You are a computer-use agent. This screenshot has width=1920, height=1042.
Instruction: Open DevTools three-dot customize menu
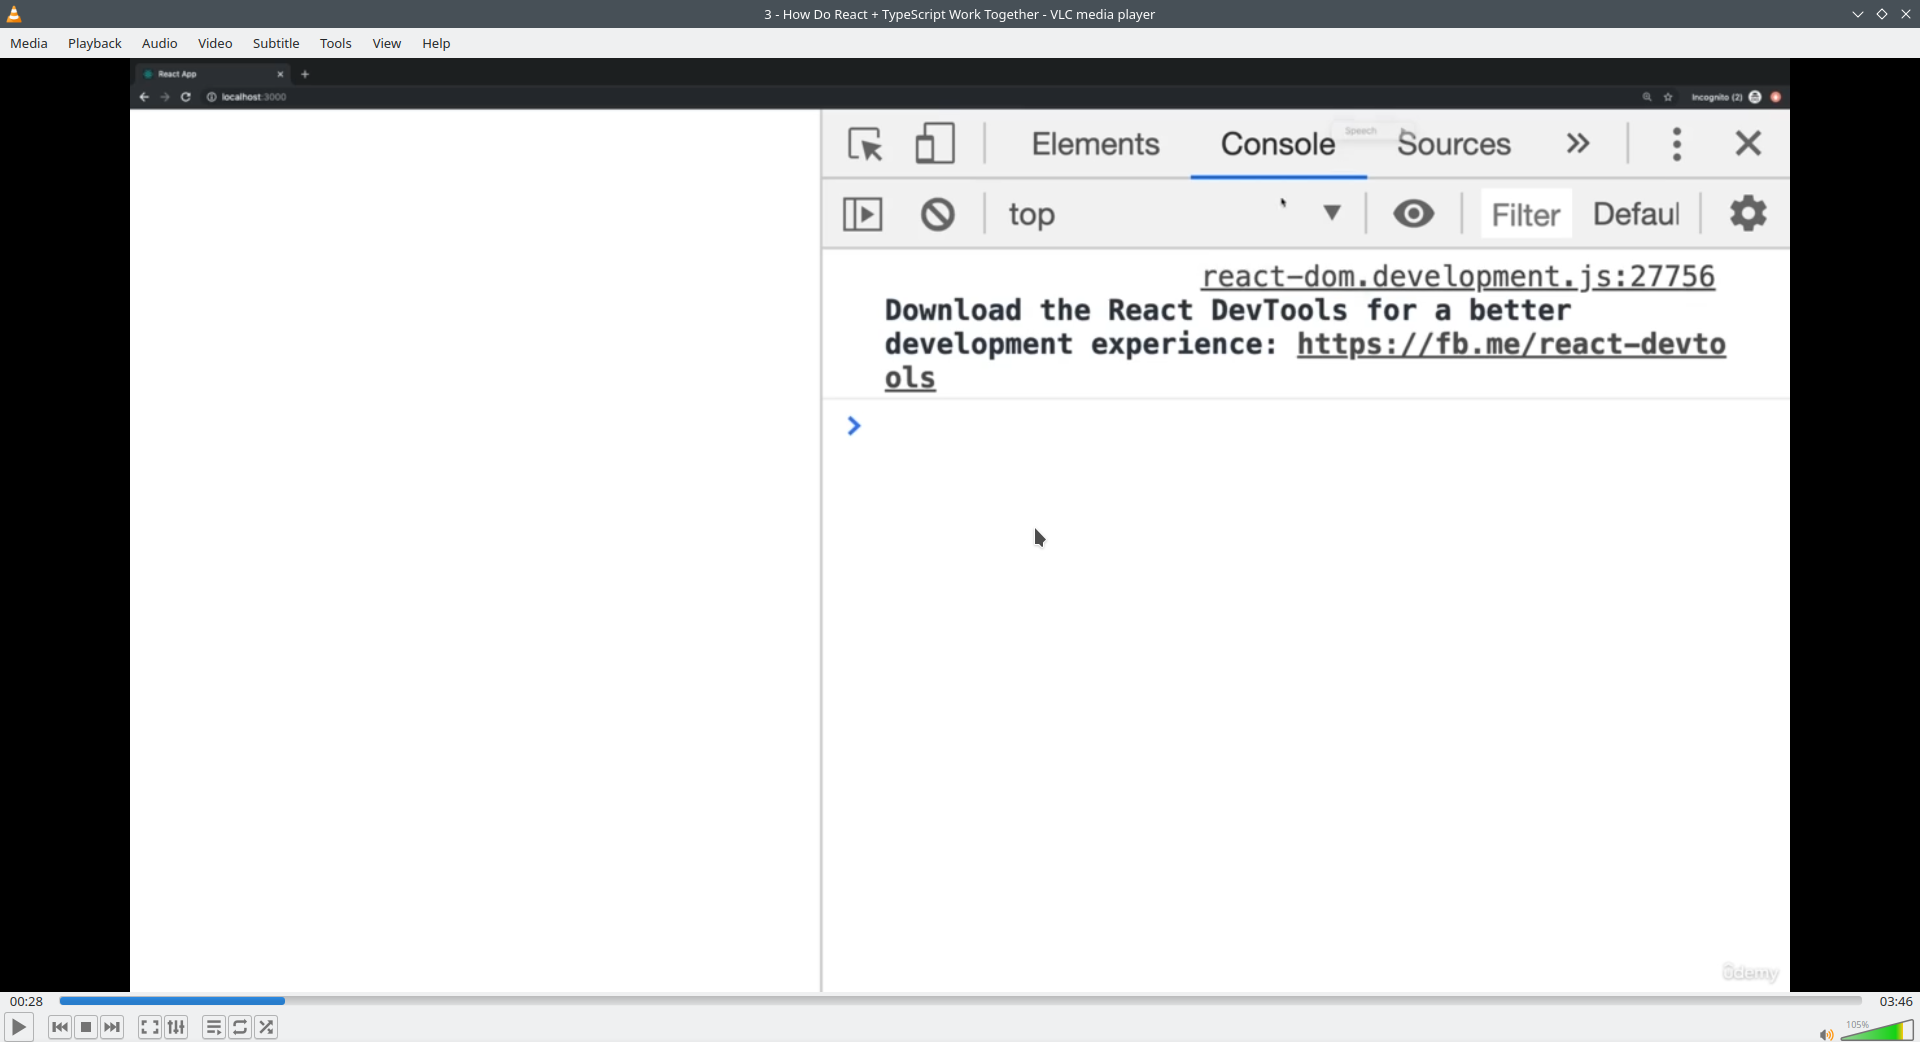[1677, 144]
